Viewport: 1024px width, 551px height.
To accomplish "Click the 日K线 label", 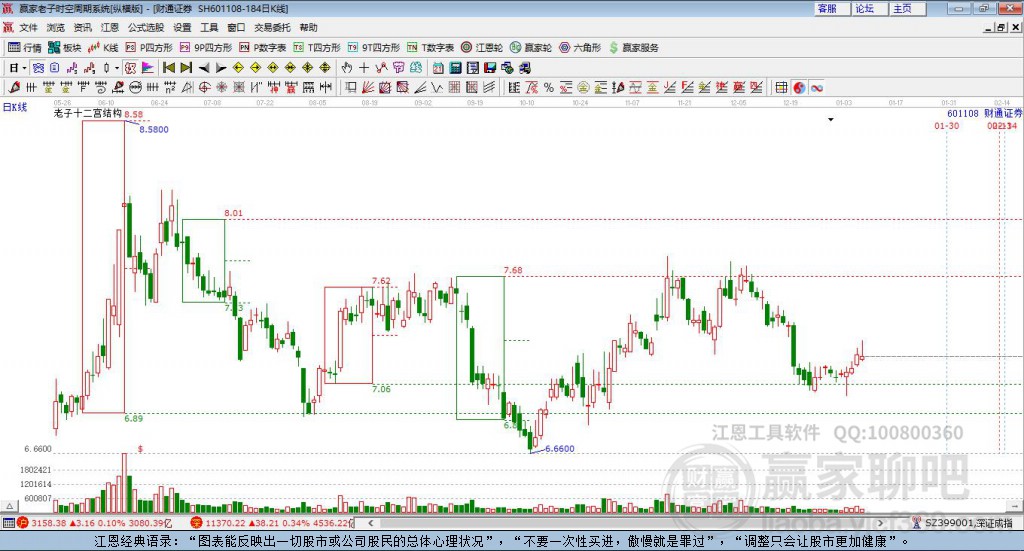I will click(x=15, y=107).
